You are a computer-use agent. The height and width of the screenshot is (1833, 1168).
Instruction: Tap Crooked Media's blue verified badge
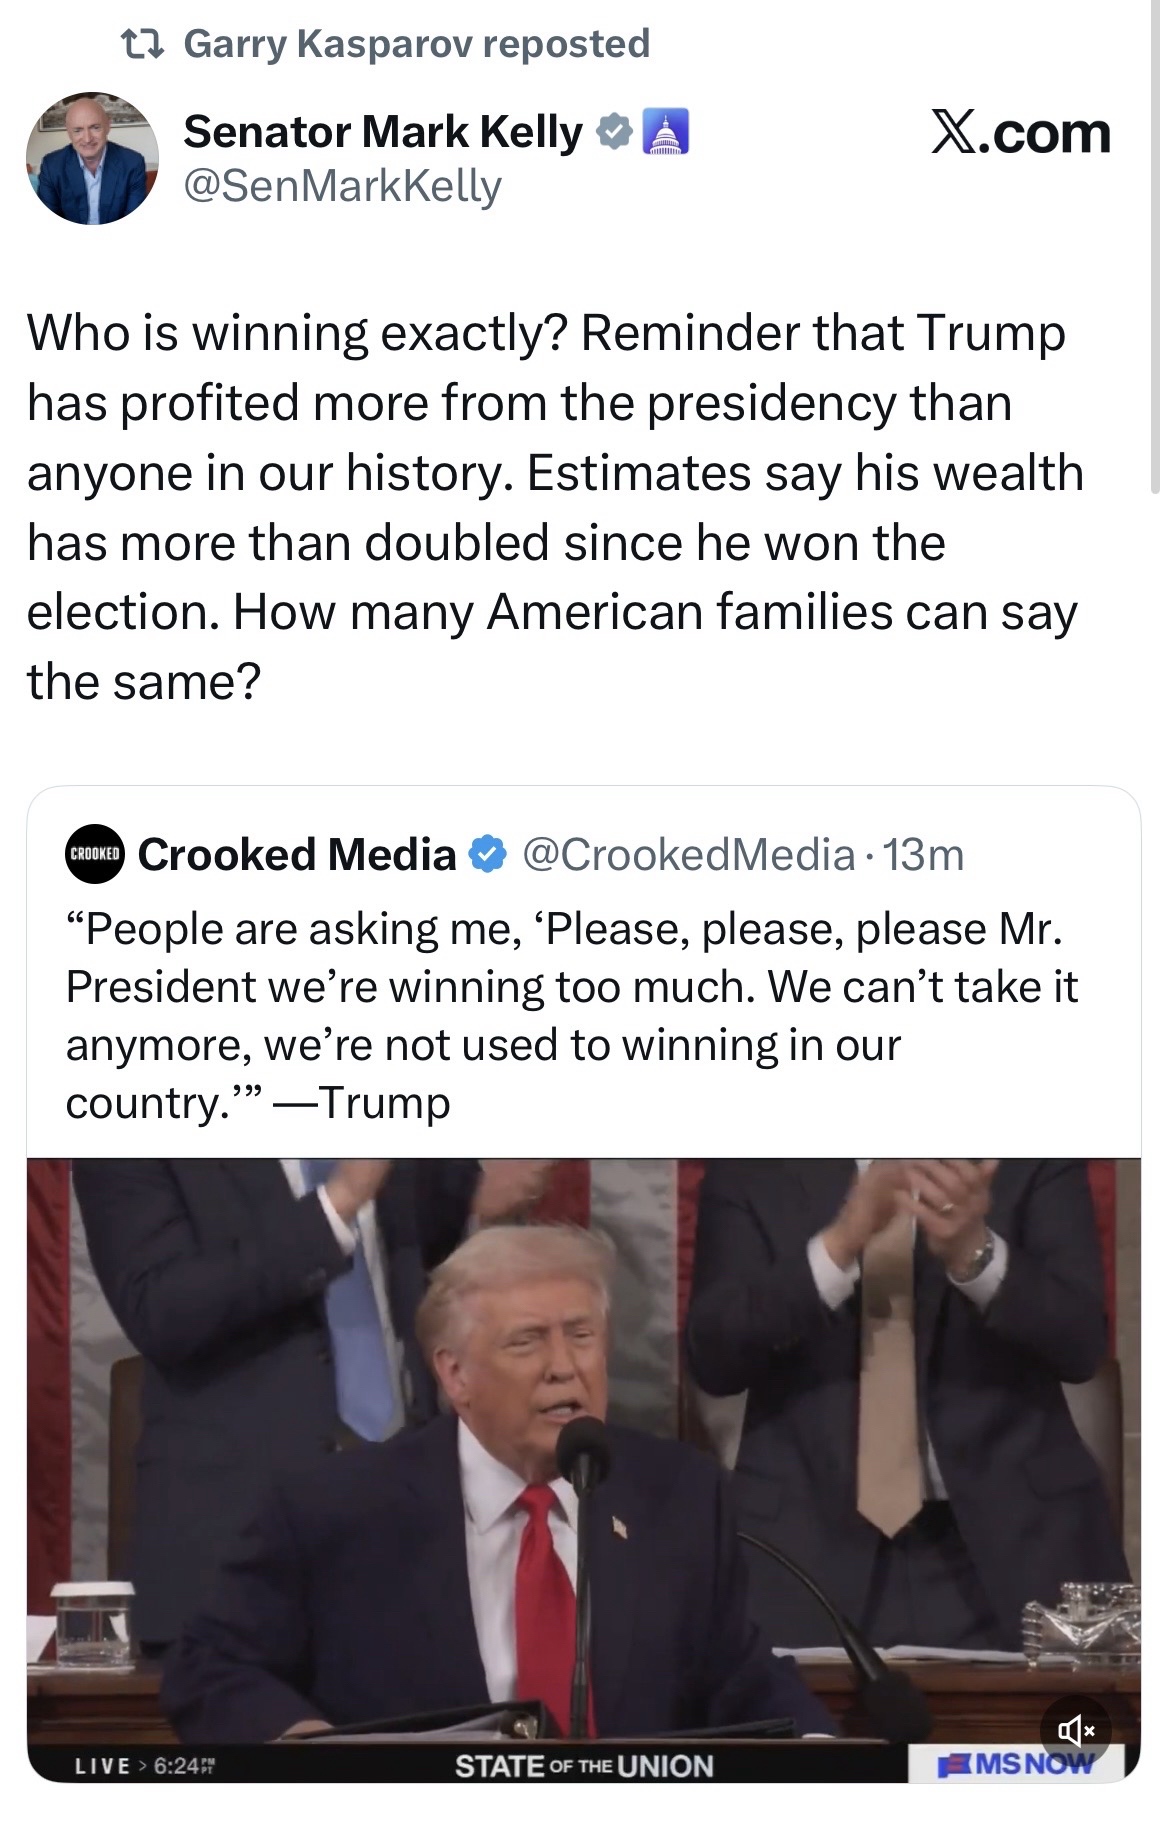coord(487,855)
